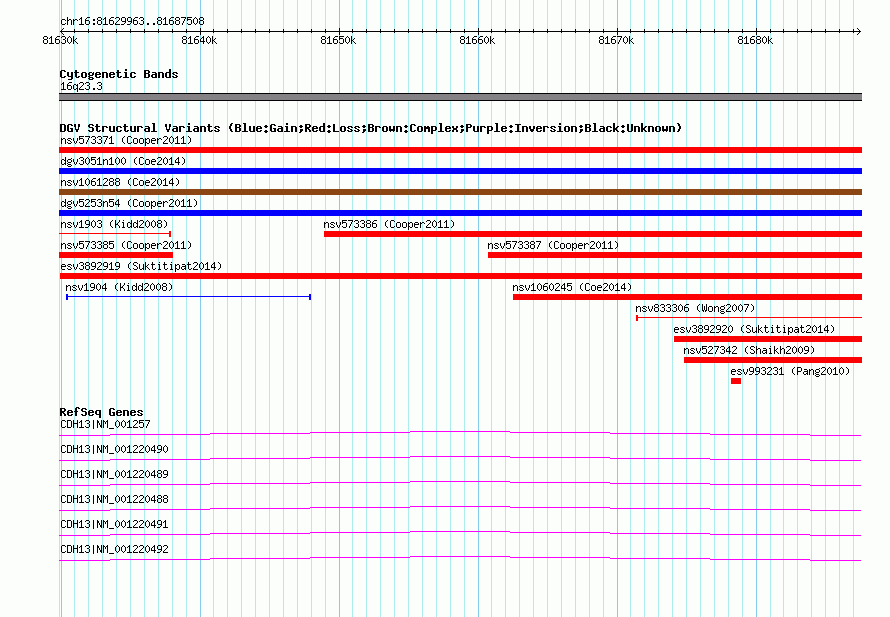Open the esv3892920 (Suktitipat2014) label
Image resolution: width=890 pixels, height=617 pixels.
pyautogui.click(x=754, y=329)
